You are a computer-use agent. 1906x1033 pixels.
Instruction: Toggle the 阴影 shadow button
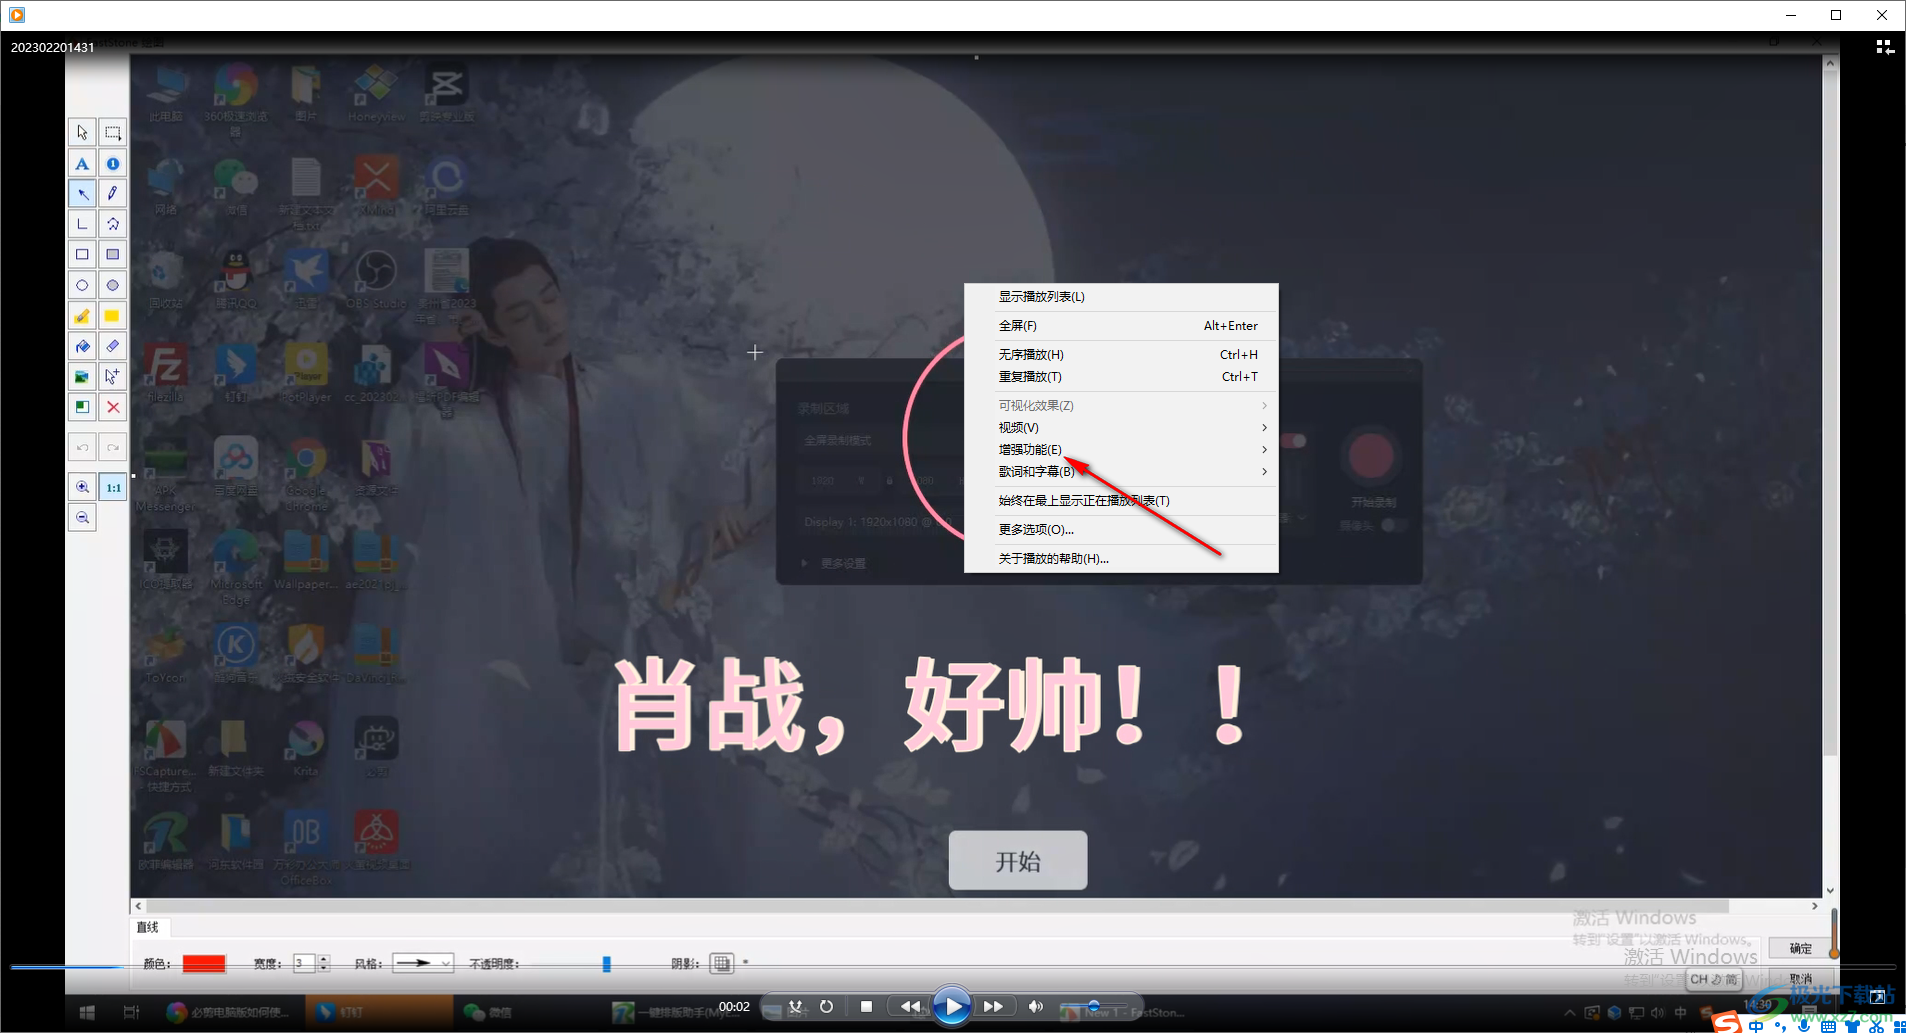point(721,963)
